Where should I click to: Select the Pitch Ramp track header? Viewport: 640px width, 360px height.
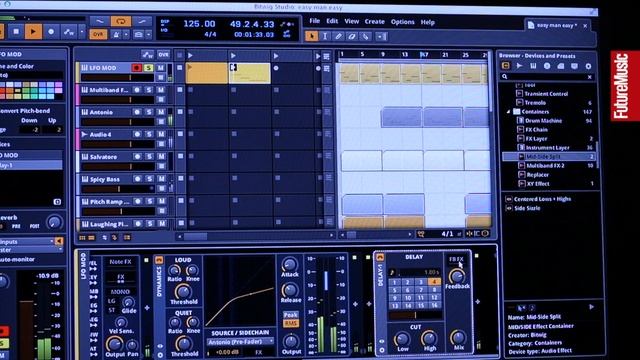pos(109,202)
